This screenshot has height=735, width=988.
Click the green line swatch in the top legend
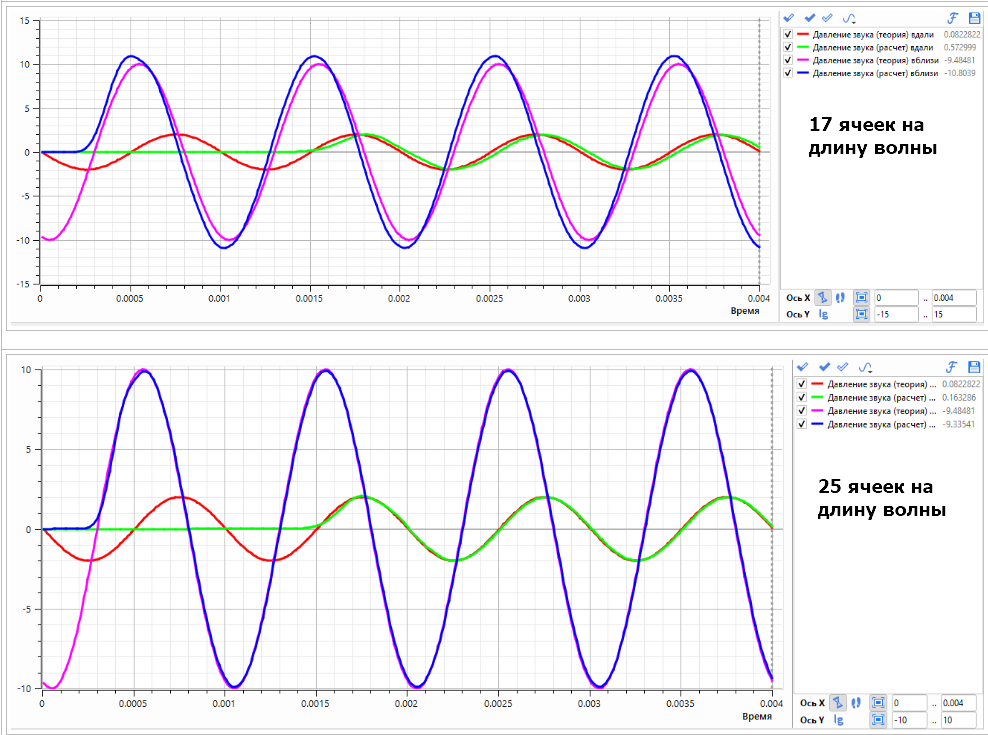click(x=803, y=47)
